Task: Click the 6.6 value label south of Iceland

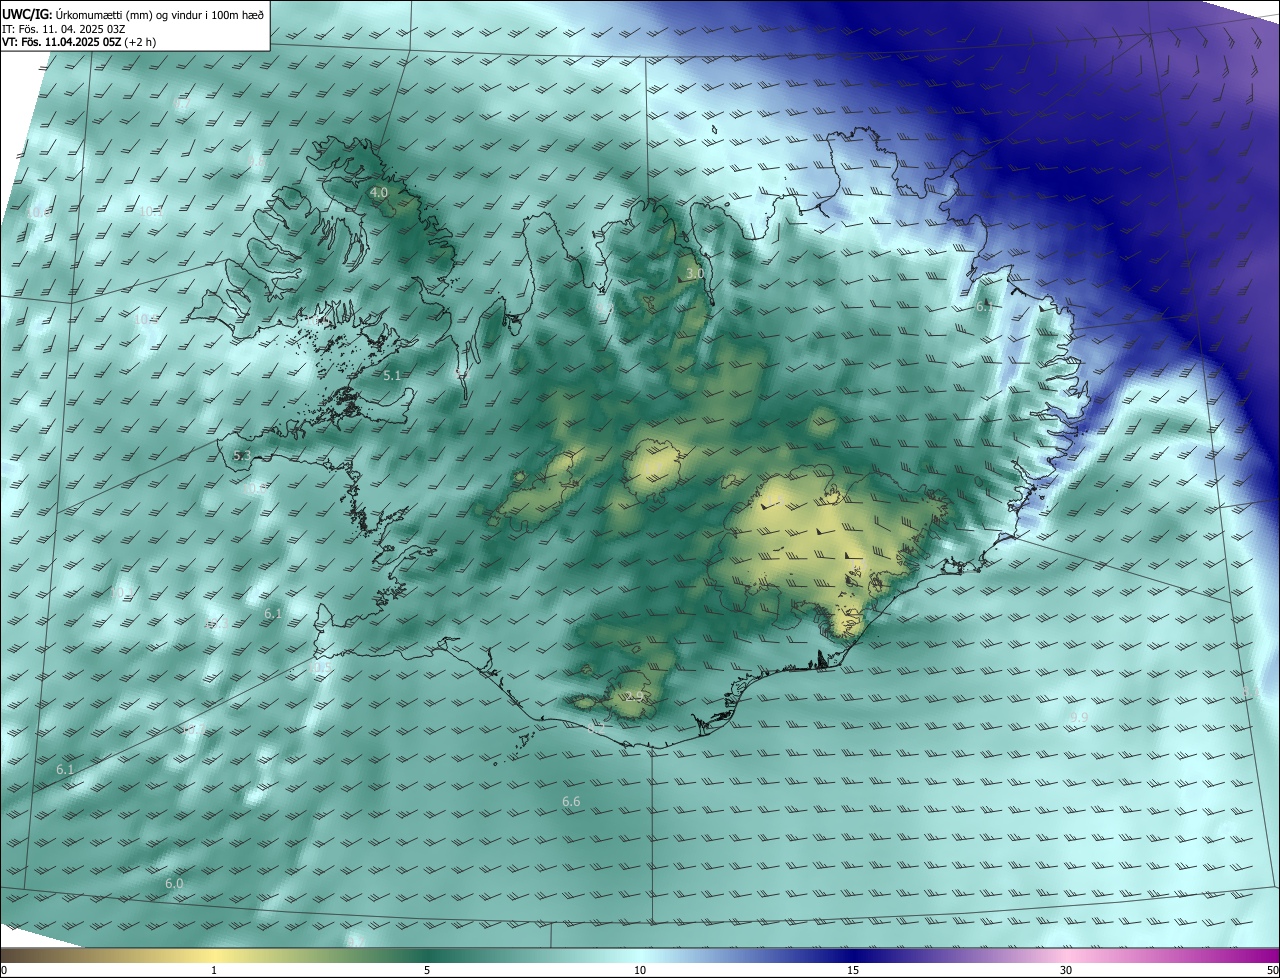Action: [571, 802]
